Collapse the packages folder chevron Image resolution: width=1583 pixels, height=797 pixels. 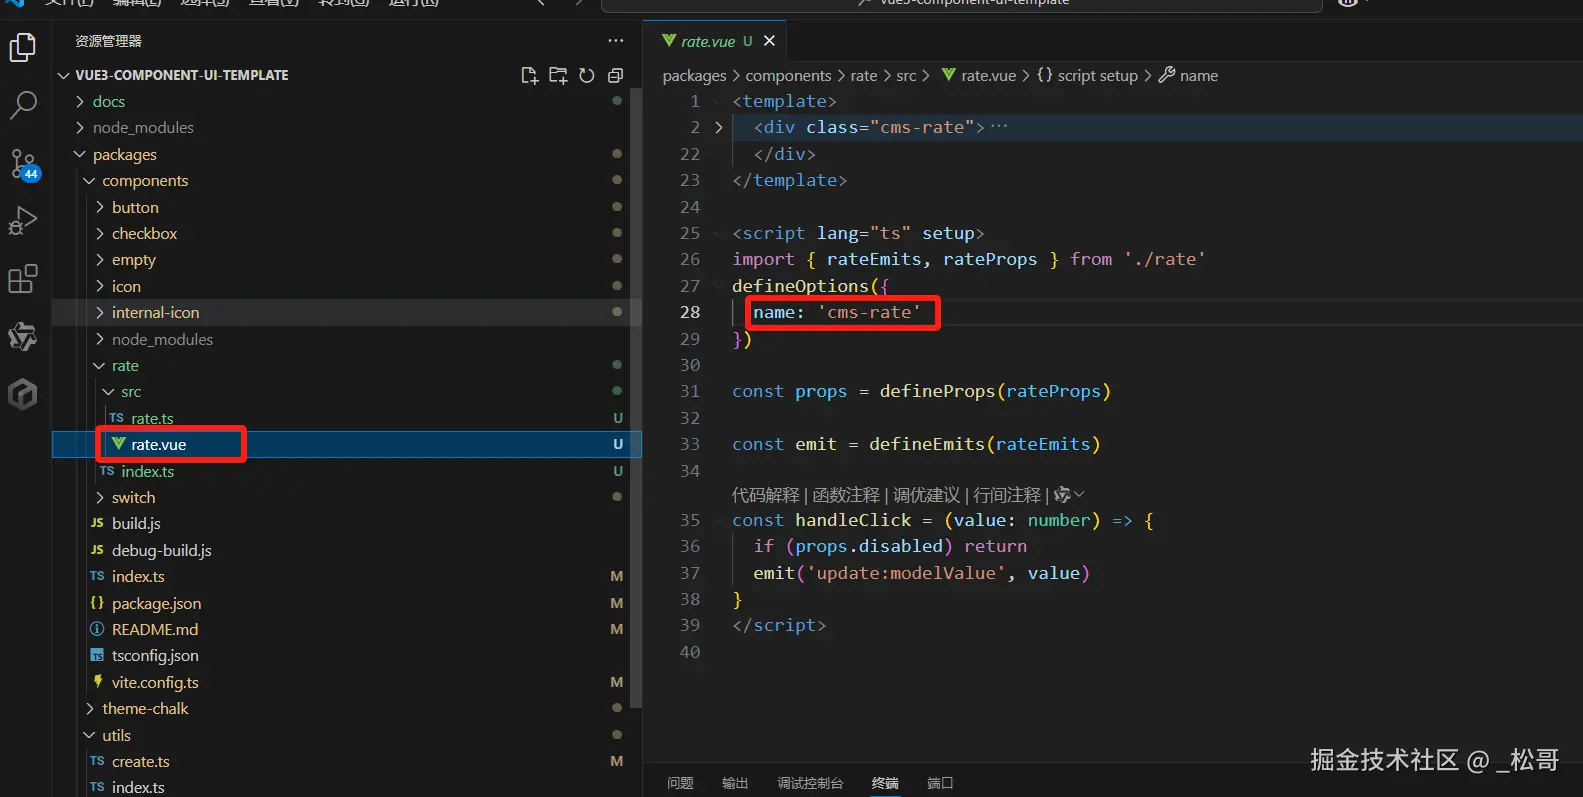coord(80,154)
